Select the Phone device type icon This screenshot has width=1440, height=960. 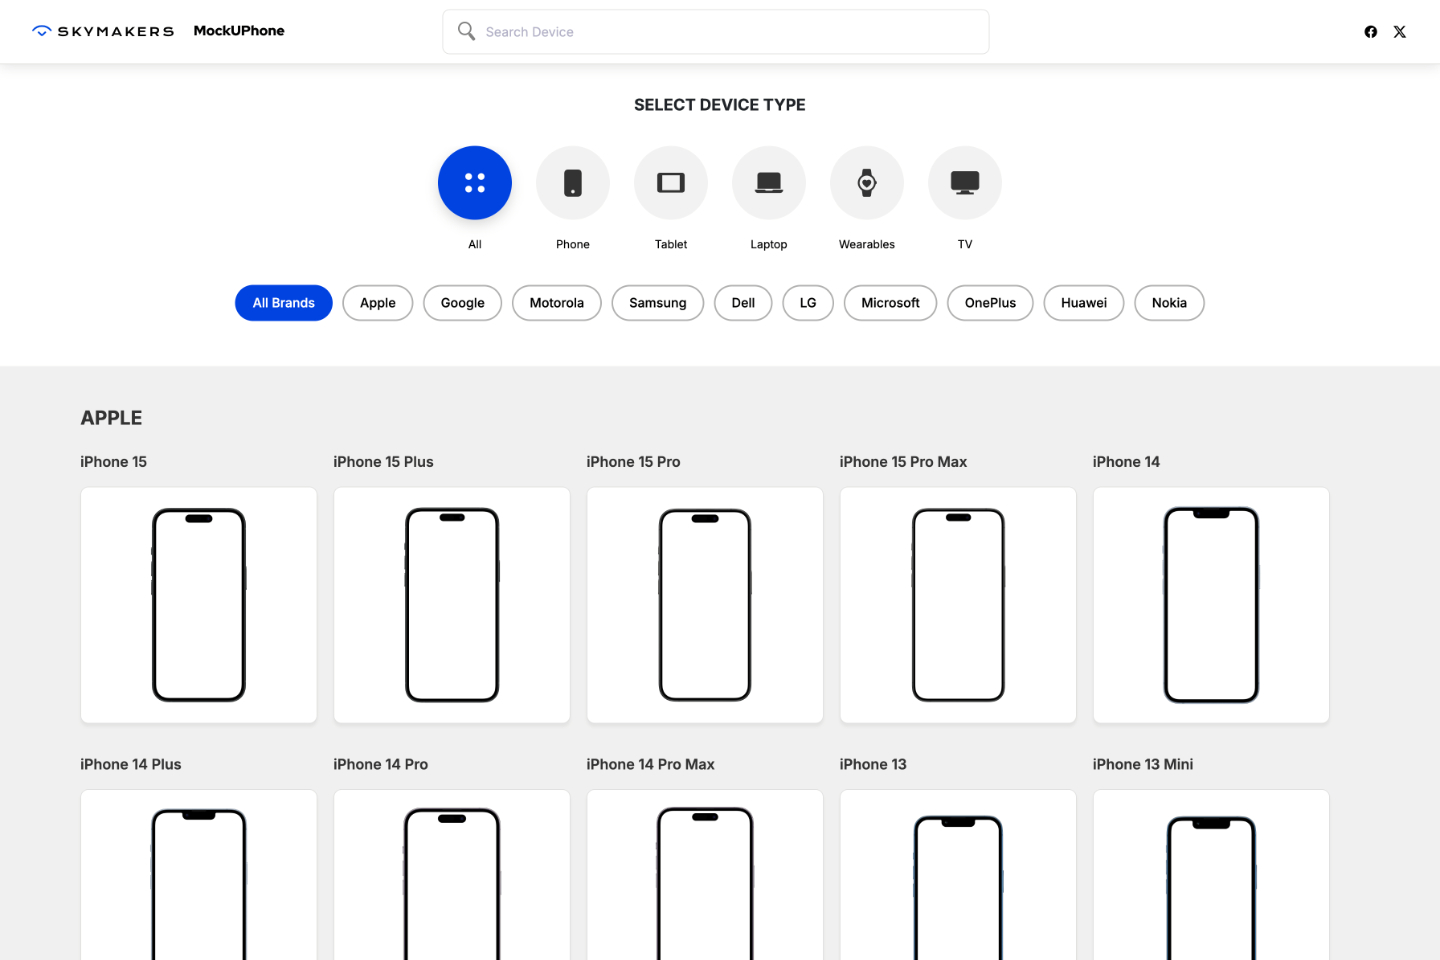pos(573,183)
